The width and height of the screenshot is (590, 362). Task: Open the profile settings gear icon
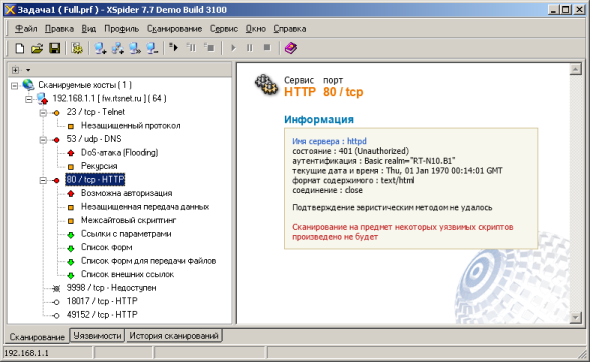click(x=77, y=48)
